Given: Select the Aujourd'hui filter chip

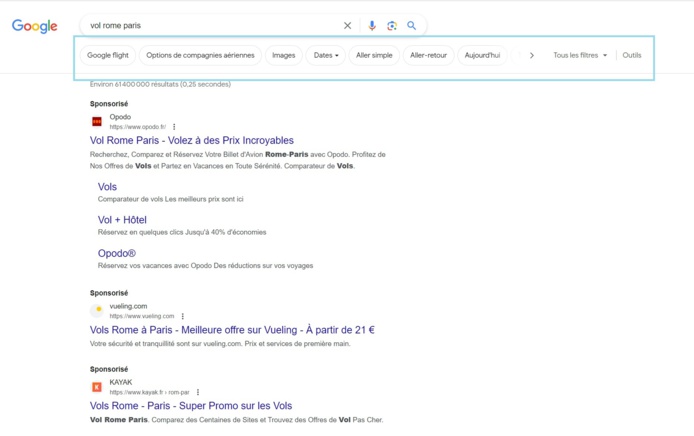Looking at the screenshot, I should tap(482, 55).
